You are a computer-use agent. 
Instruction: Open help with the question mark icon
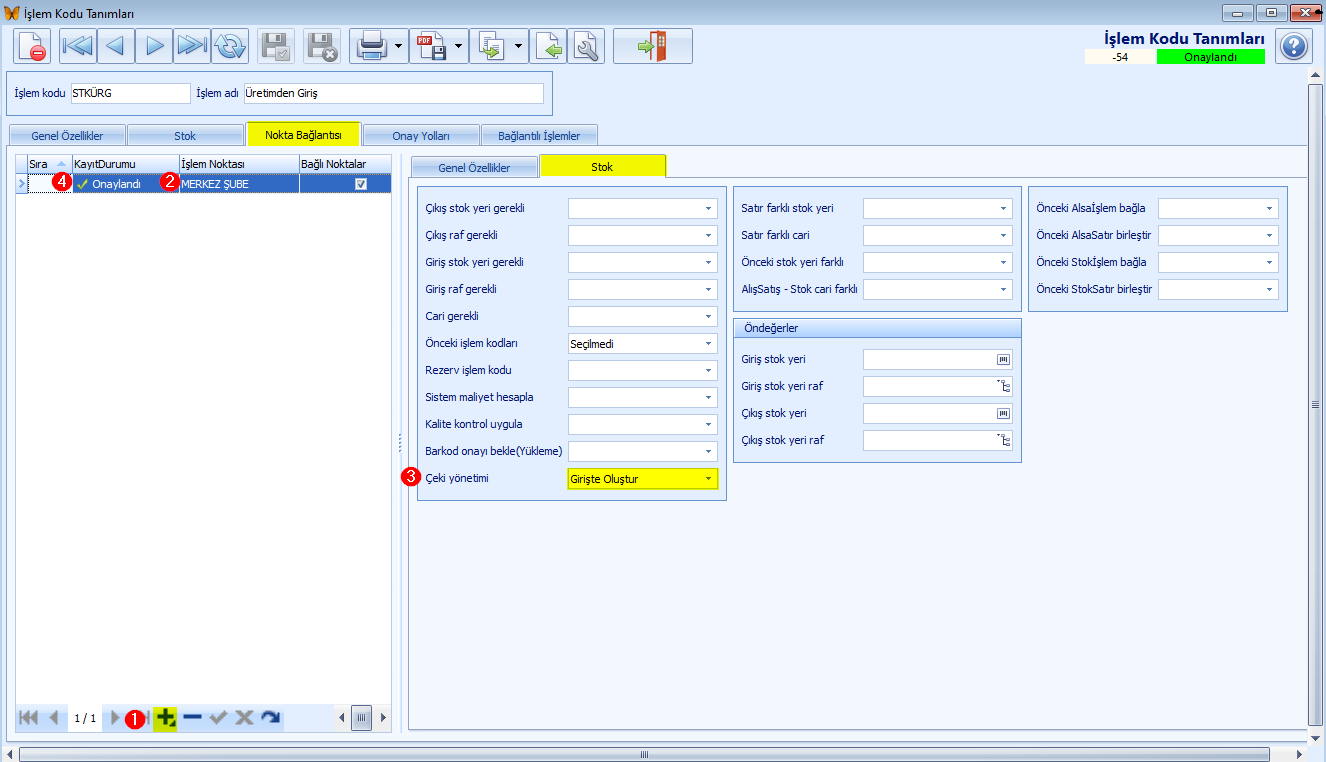point(1293,46)
